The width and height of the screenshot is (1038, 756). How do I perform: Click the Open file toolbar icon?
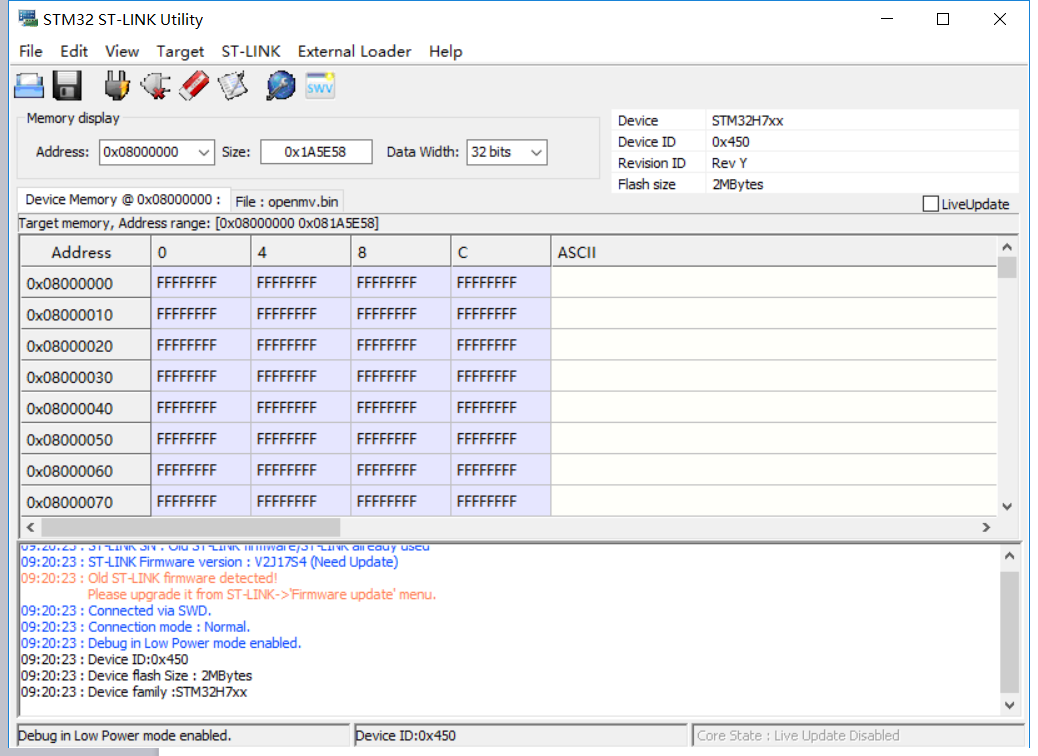click(29, 86)
